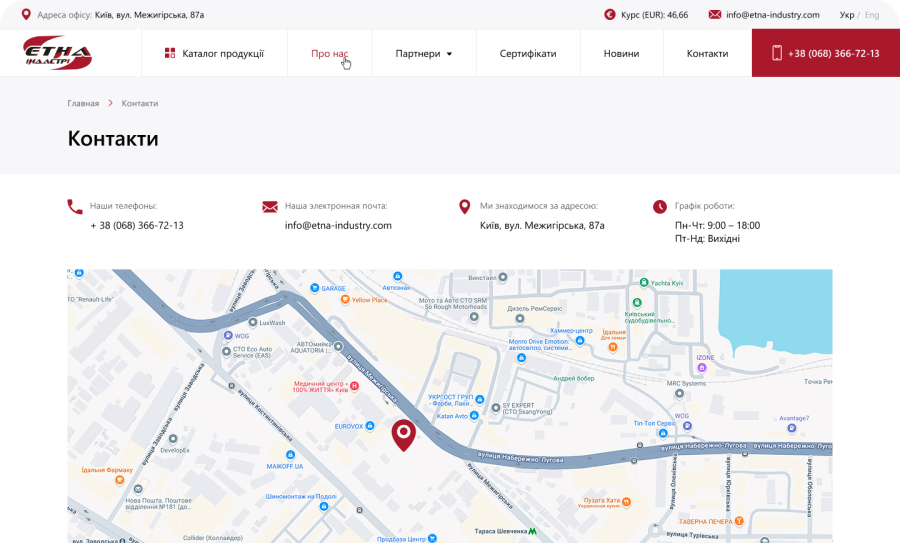This screenshot has width=900, height=543.
Task: Click the Медичний центр 100% ЖИТТЯ marker
Action: (x=355, y=386)
